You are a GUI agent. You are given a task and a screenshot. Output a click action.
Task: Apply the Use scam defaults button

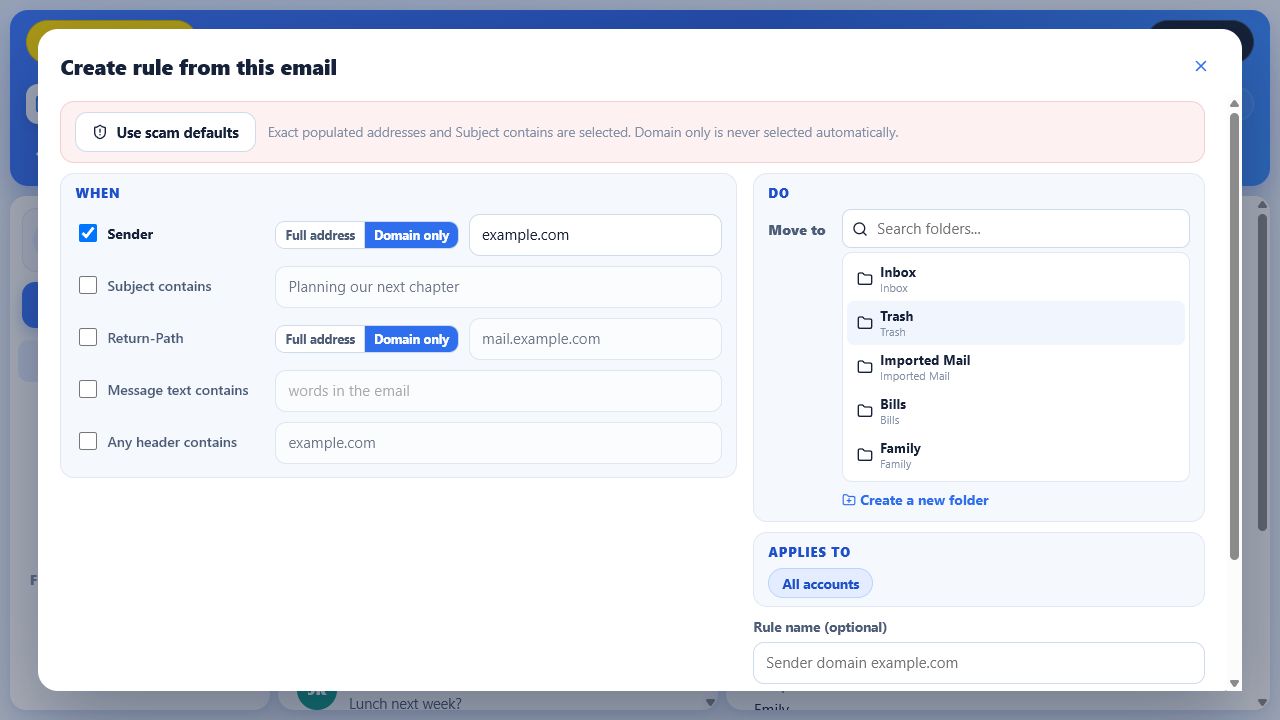[165, 132]
